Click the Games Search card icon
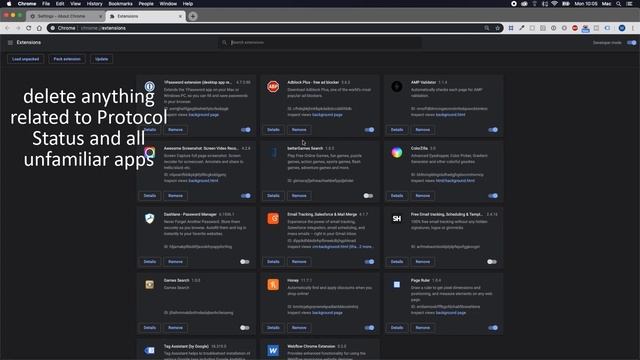The image size is (640, 360). (150, 284)
